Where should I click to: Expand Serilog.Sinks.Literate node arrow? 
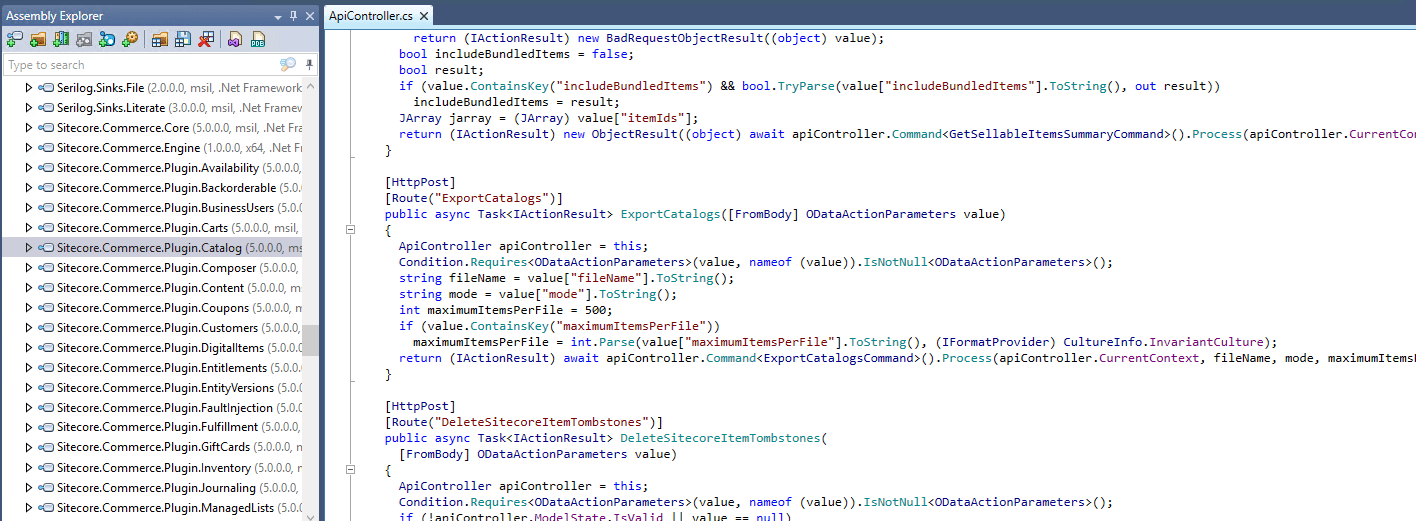pyautogui.click(x=29, y=108)
